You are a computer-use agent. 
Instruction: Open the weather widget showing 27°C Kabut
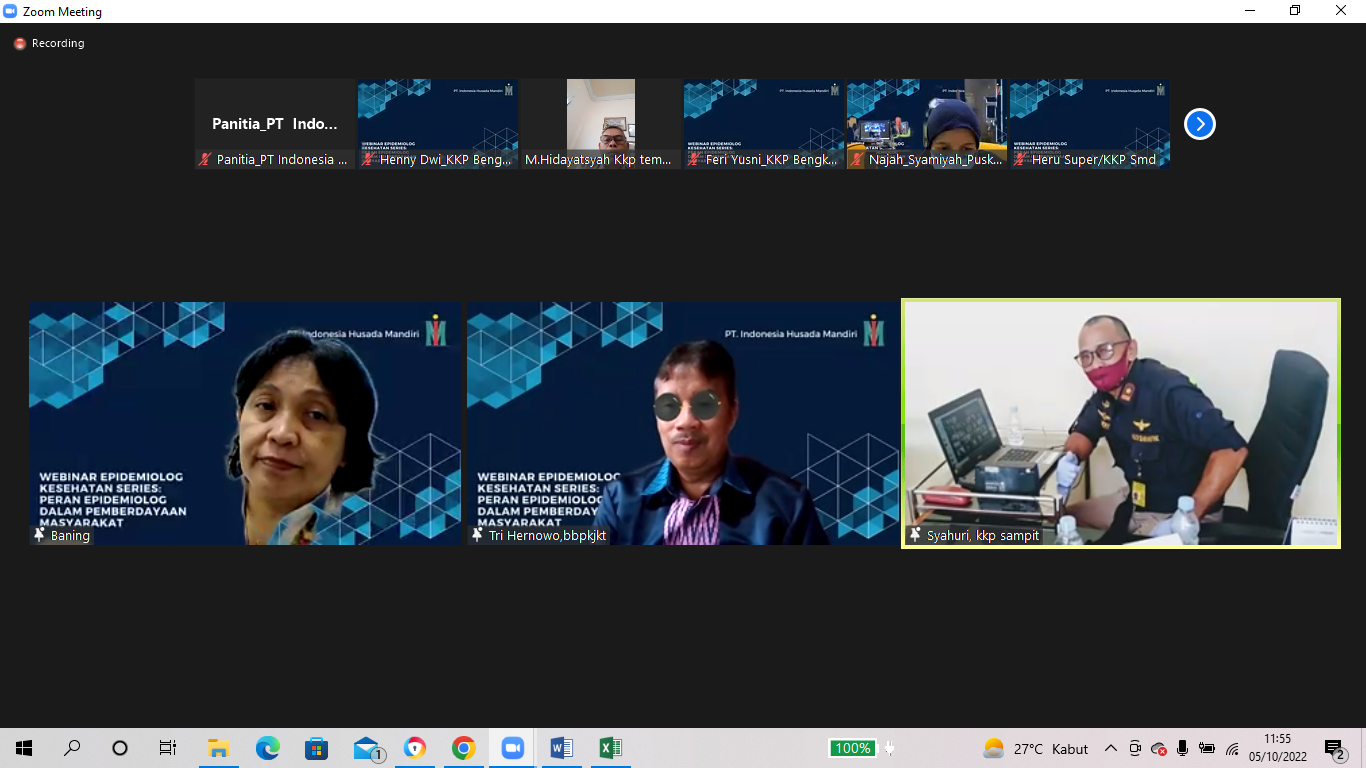[1036, 748]
